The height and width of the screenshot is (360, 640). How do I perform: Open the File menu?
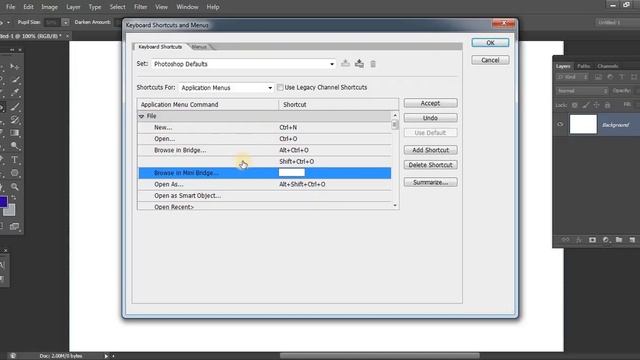[x=10, y=7]
